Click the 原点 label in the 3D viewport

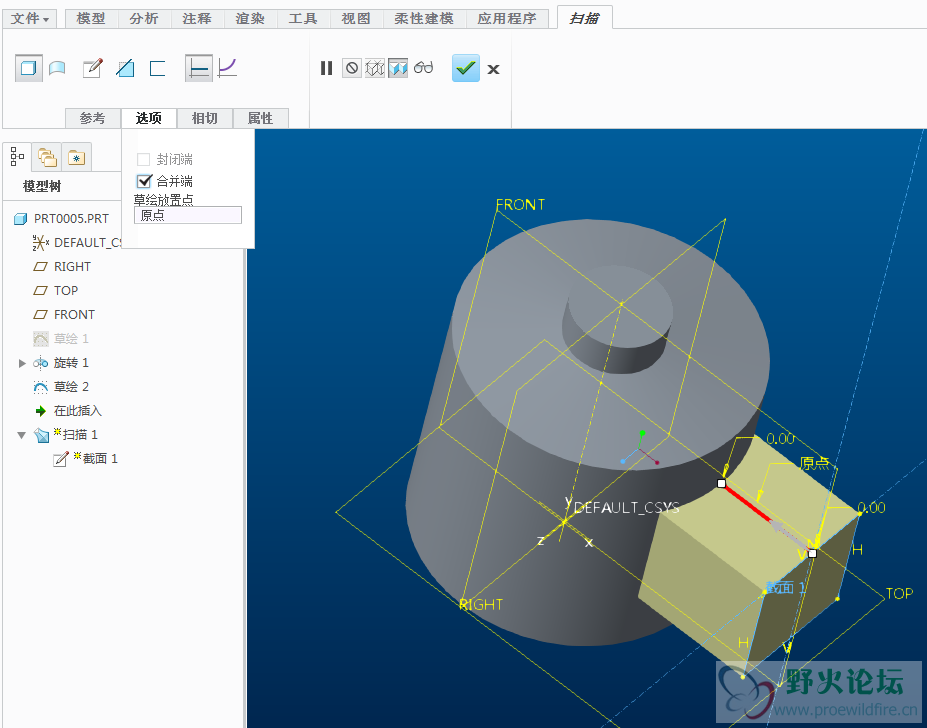(x=815, y=463)
